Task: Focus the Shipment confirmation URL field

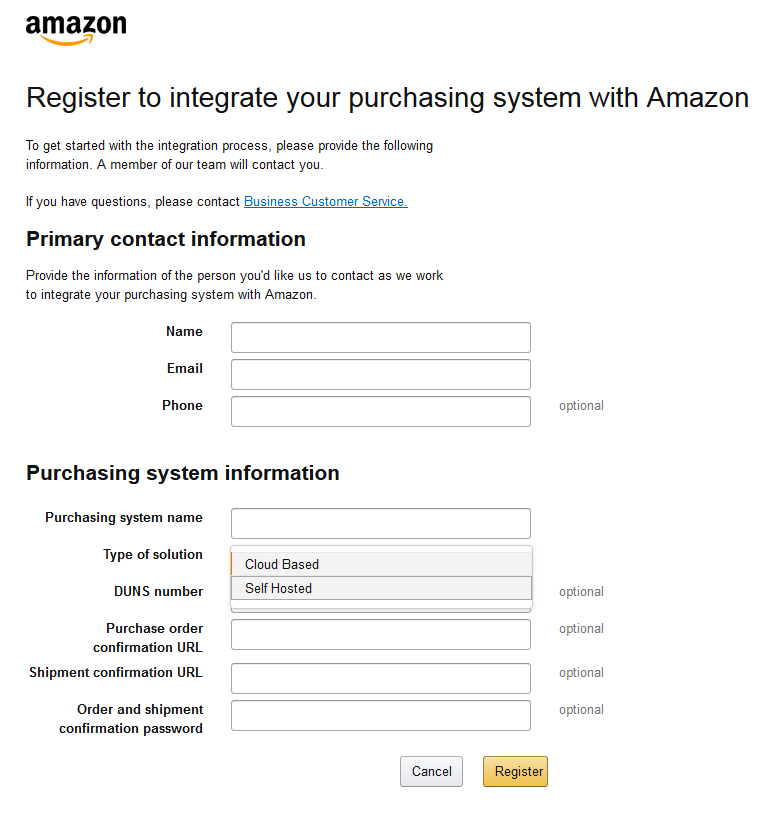Action: [x=380, y=678]
